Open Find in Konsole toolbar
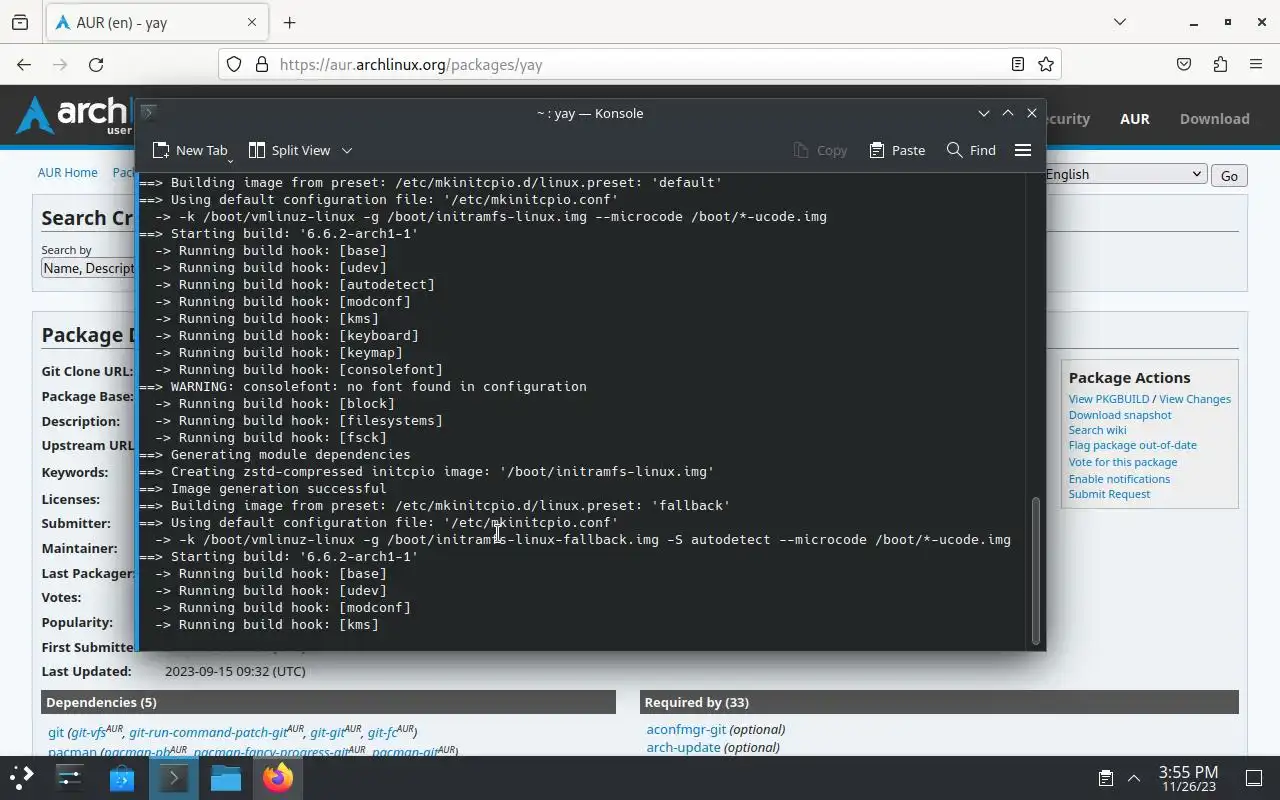1280x800 pixels. [x=971, y=150]
